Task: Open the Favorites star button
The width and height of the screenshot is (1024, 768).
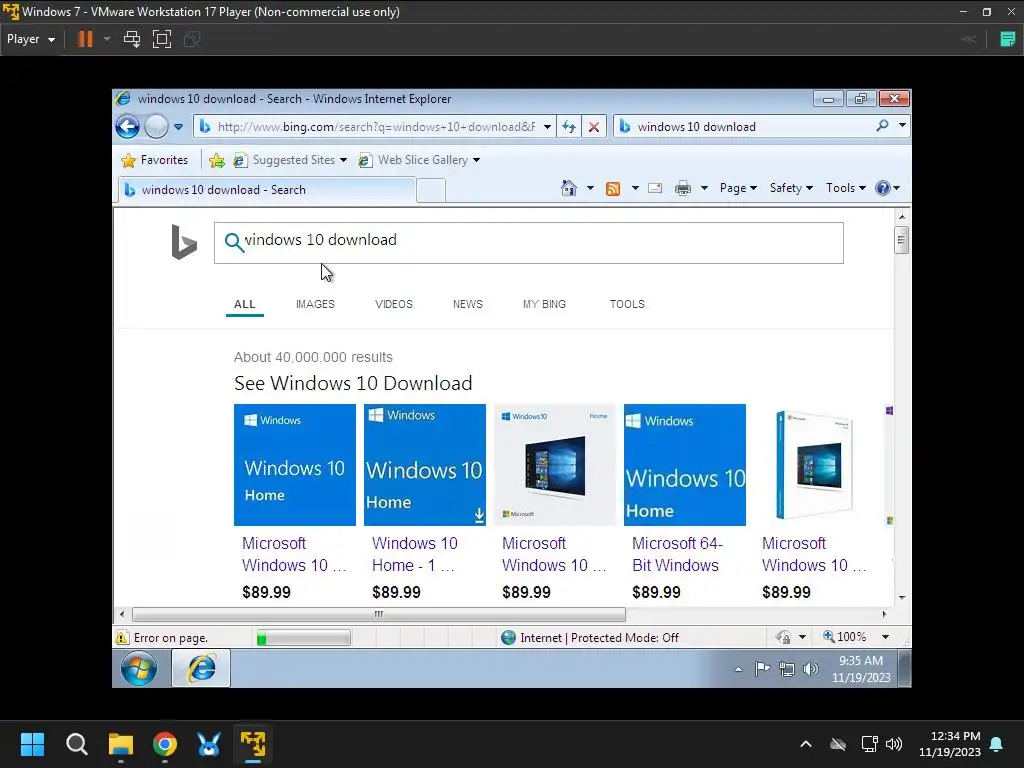Action: coord(155,160)
